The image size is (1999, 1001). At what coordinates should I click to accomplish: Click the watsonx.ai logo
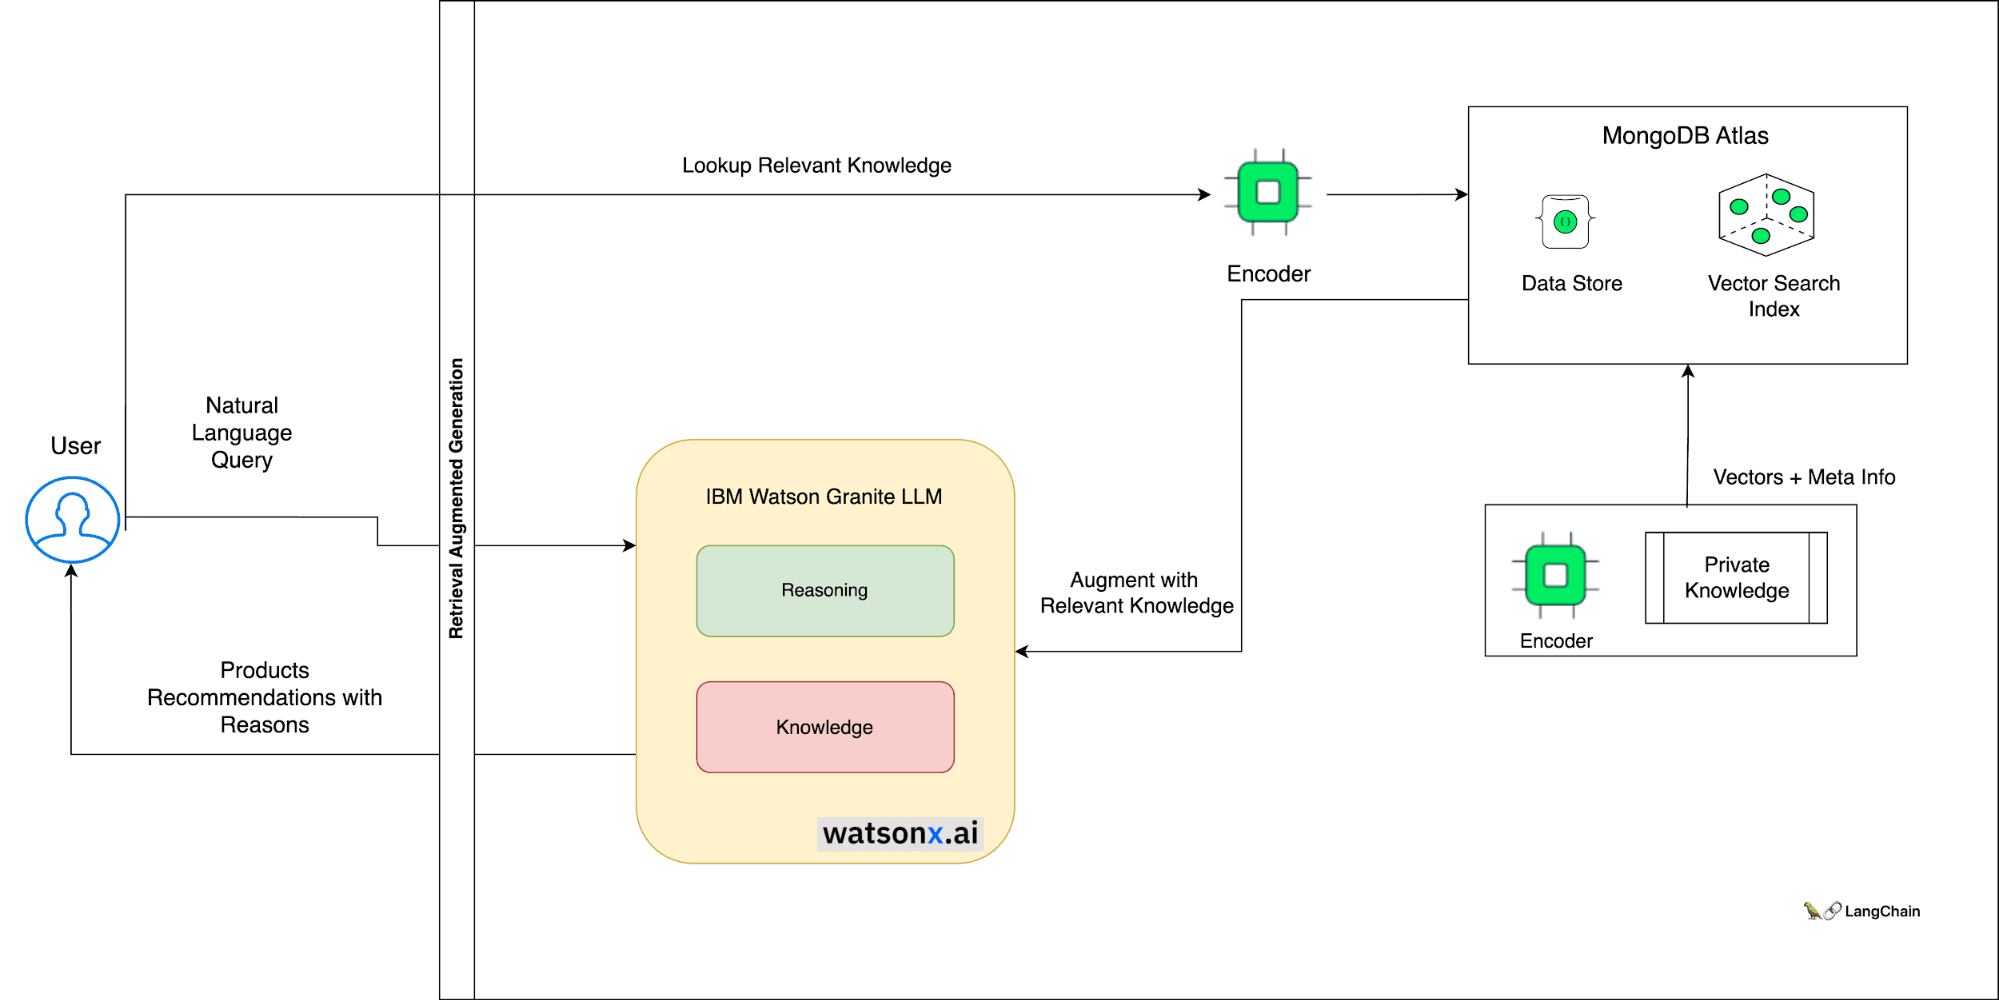click(900, 833)
